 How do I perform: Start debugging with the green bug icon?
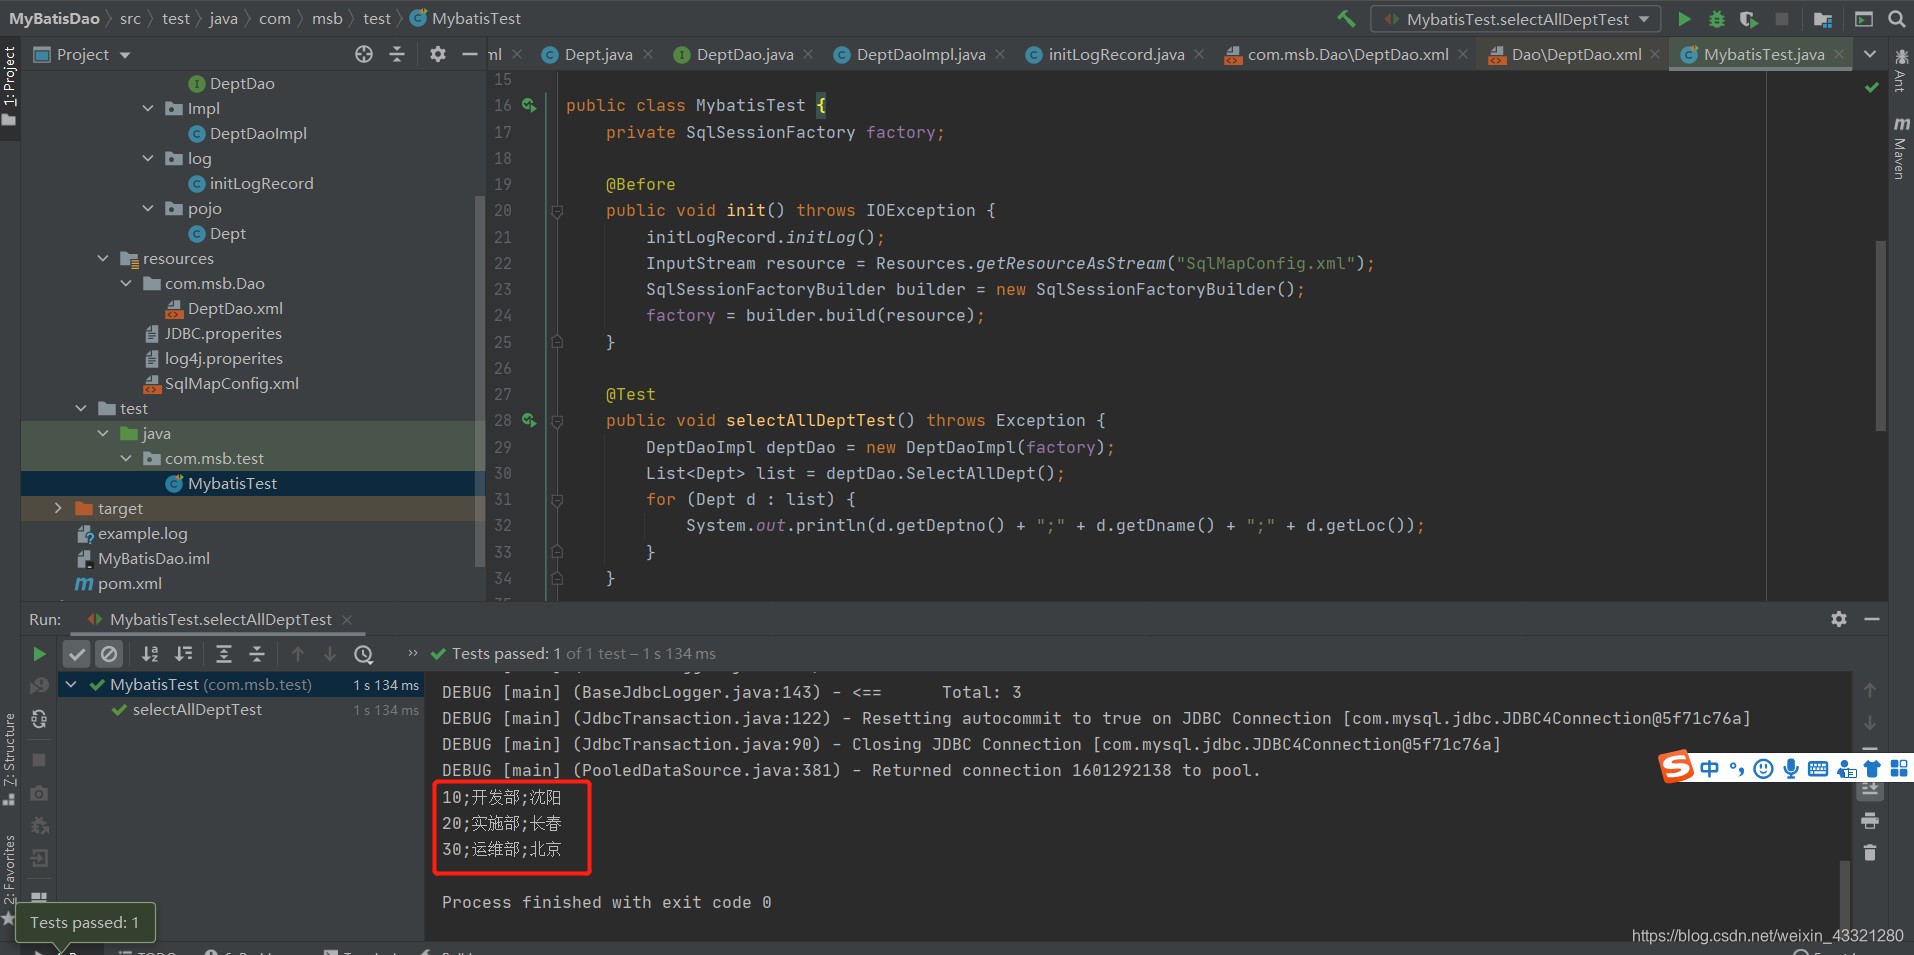[1717, 19]
